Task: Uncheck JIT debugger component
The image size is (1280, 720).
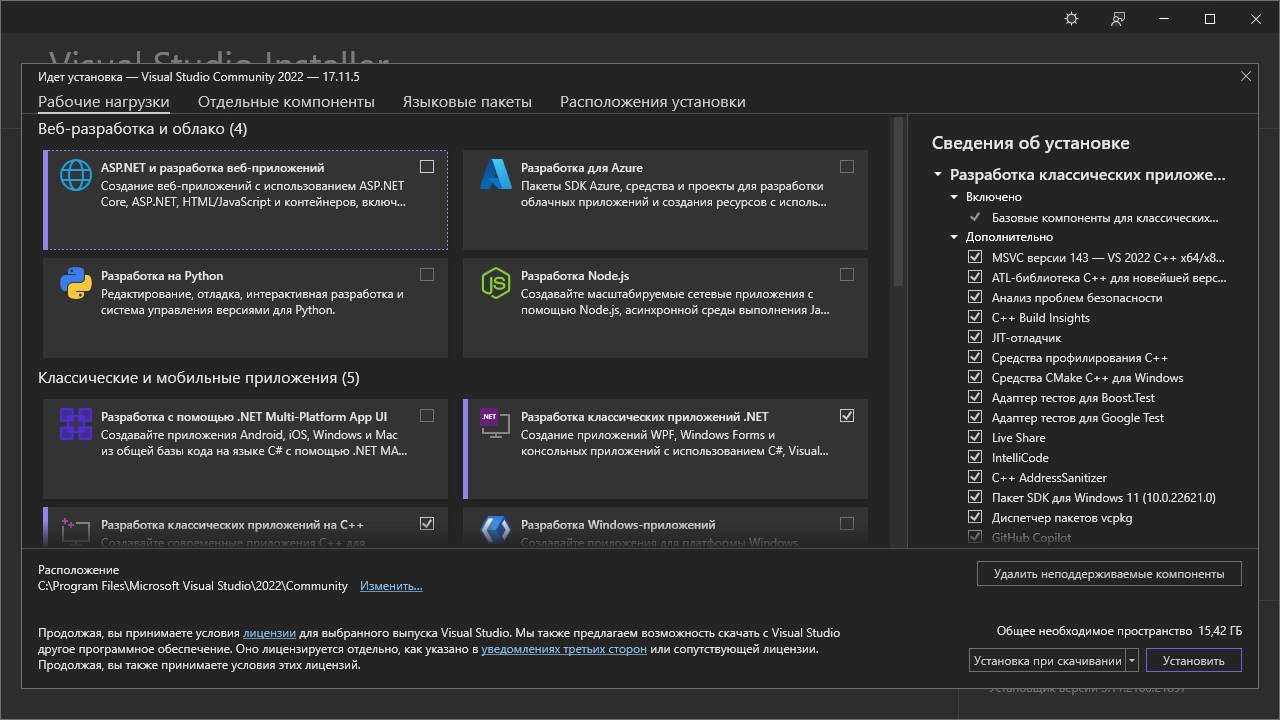Action: click(x=975, y=337)
